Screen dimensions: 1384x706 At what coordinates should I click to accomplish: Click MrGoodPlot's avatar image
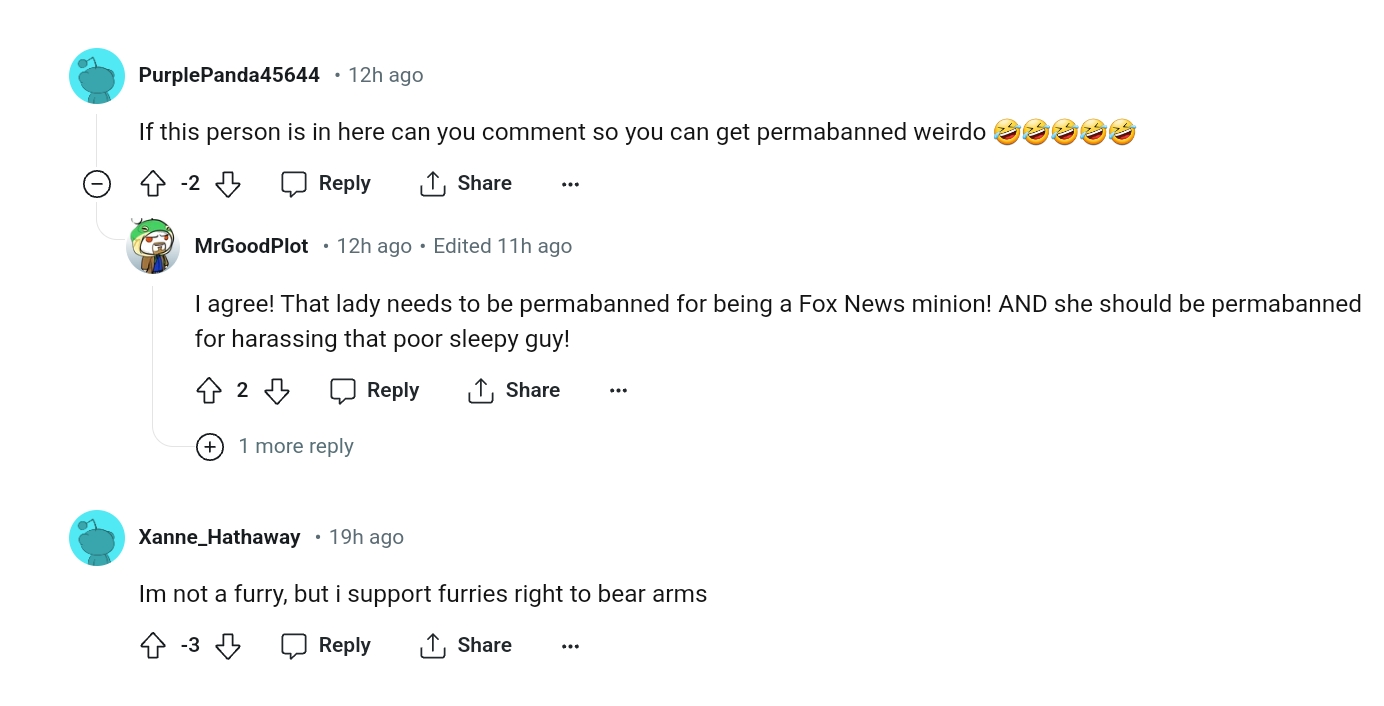tap(153, 246)
